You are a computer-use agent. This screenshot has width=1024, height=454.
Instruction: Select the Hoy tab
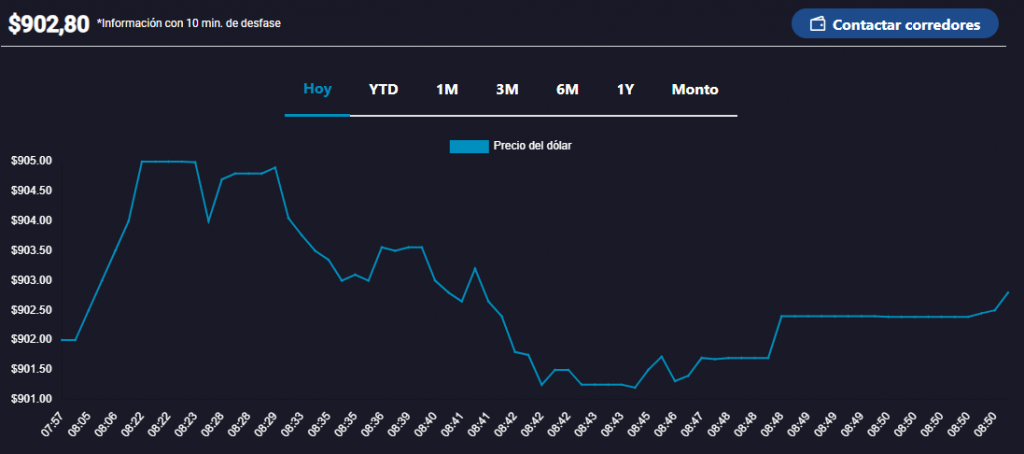(317, 89)
